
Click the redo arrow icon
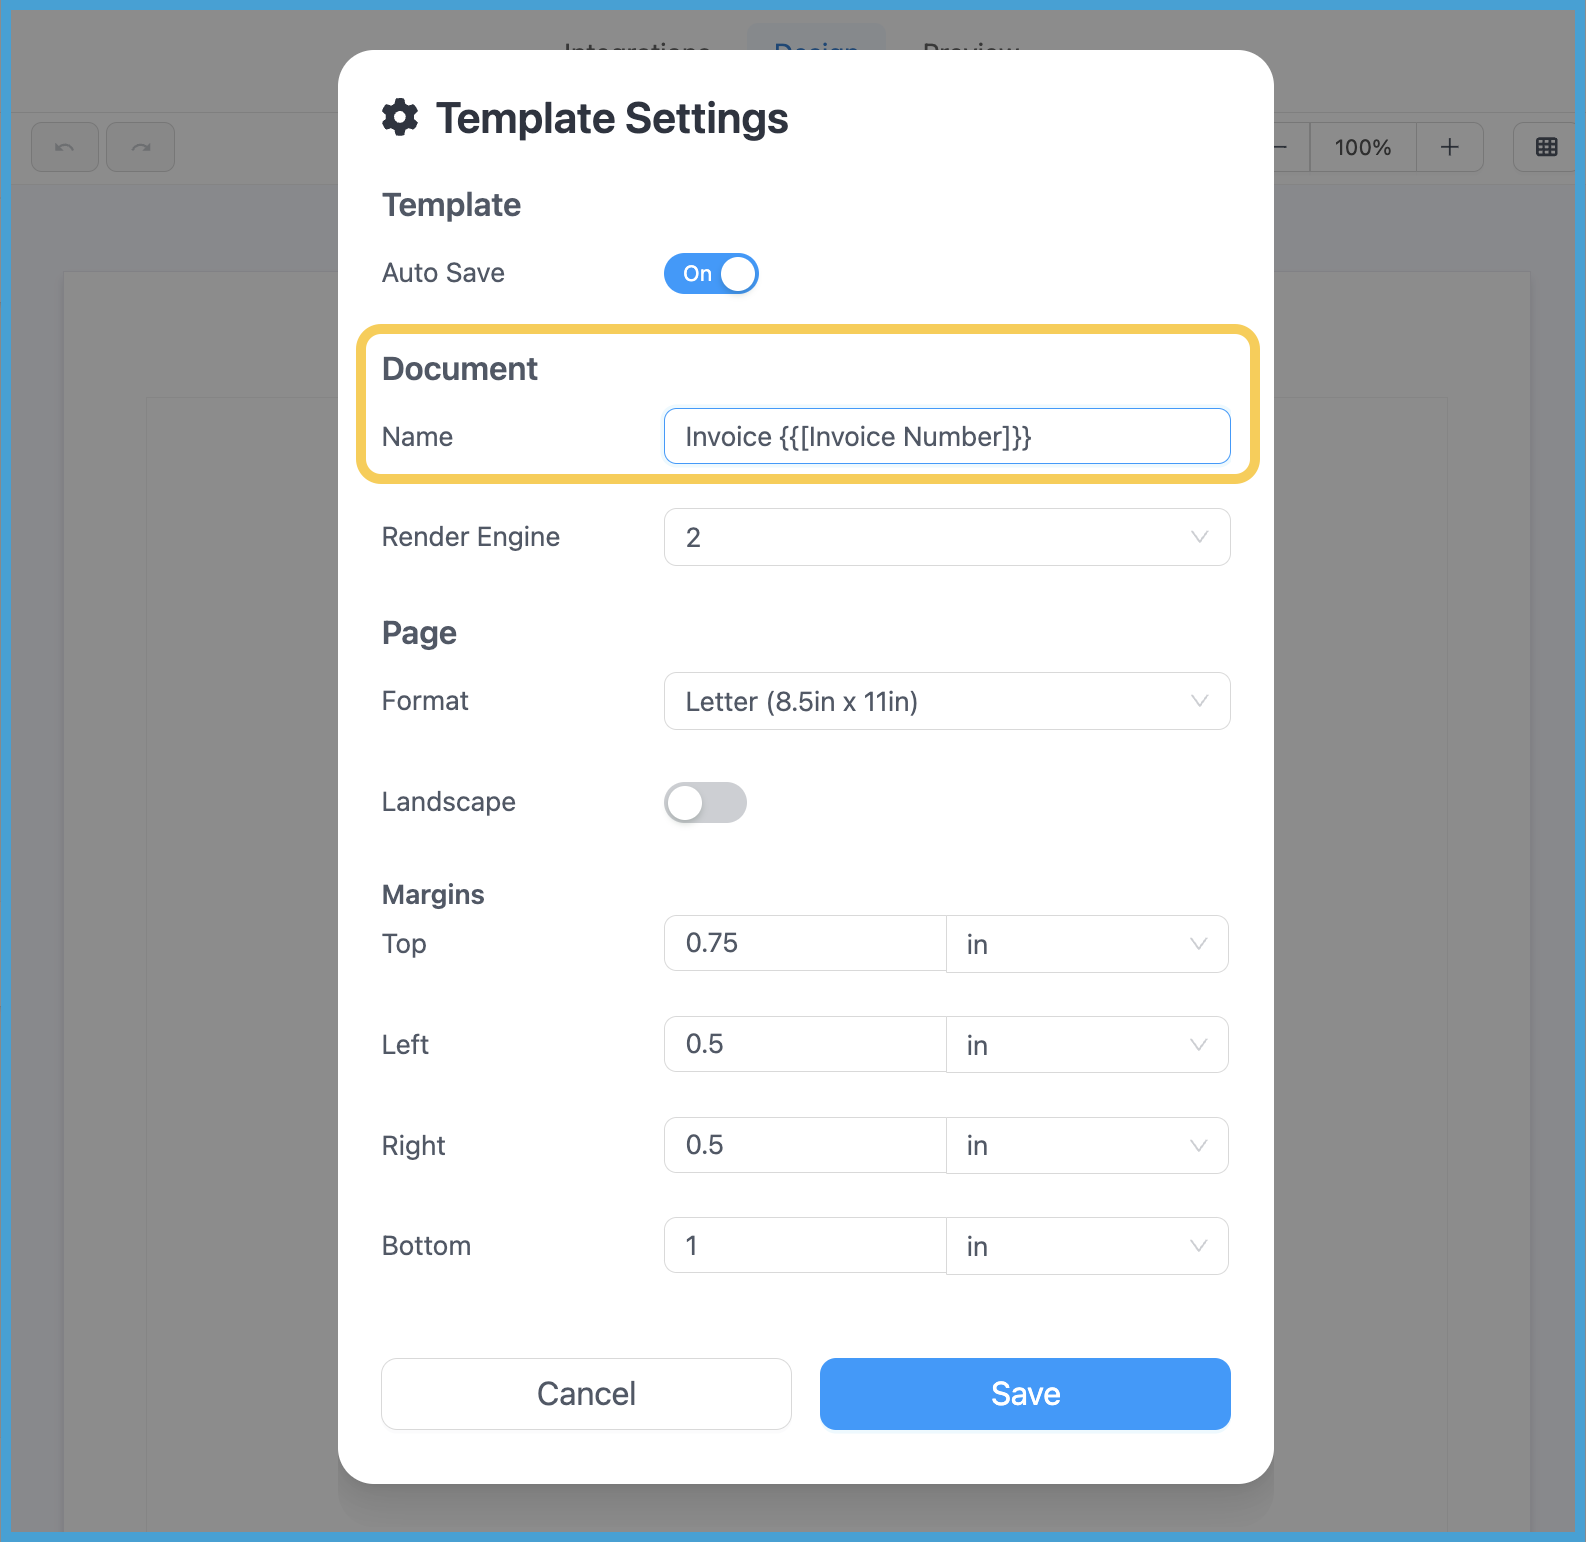point(141,147)
